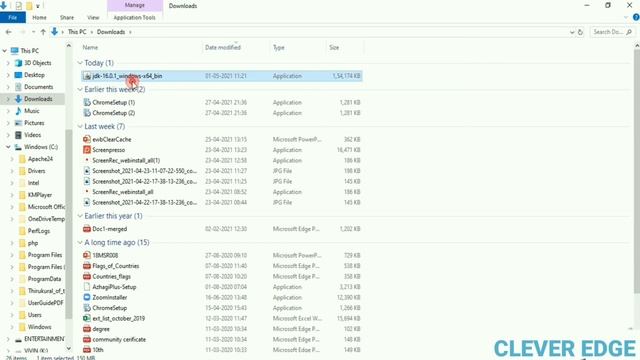The image size is (640, 360).
Task: Collapse the Last week (7) group
Action: pos(80,127)
